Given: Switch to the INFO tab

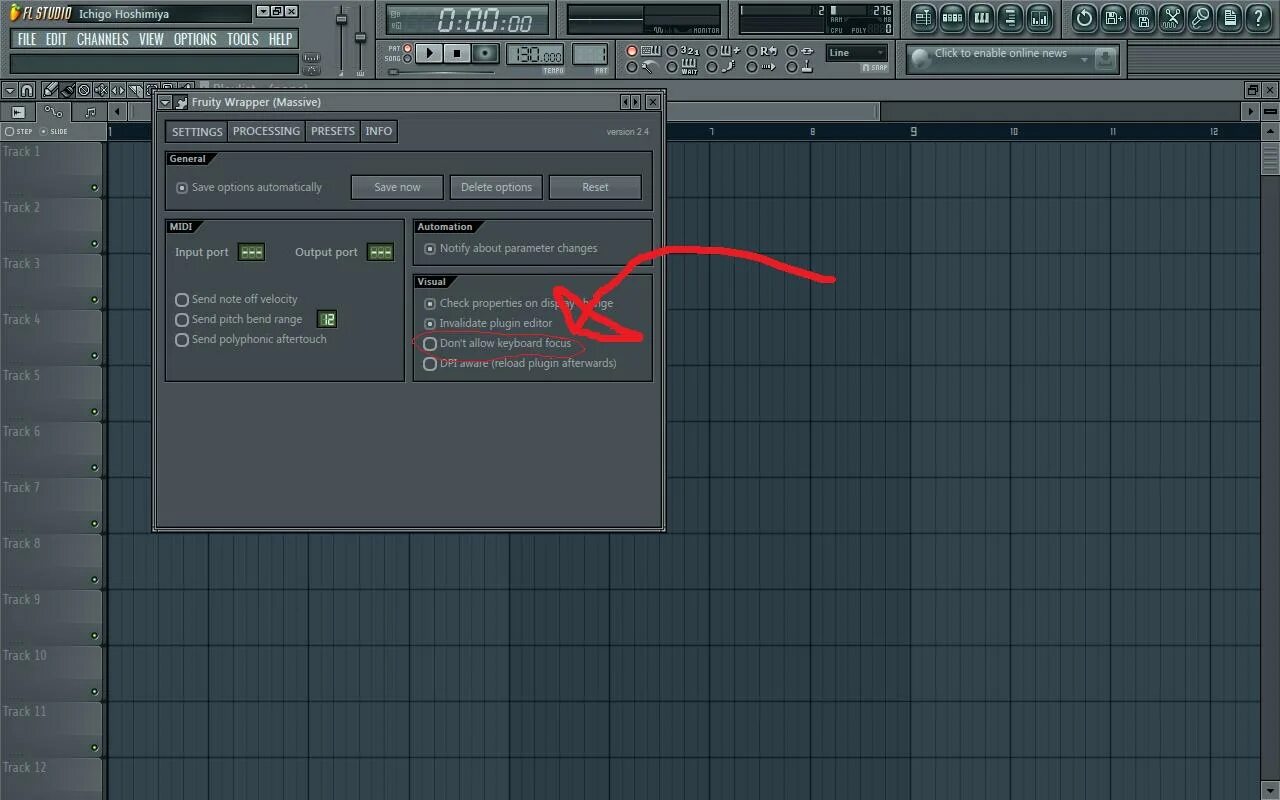Looking at the screenshot, I should click(x=378, y=131).
